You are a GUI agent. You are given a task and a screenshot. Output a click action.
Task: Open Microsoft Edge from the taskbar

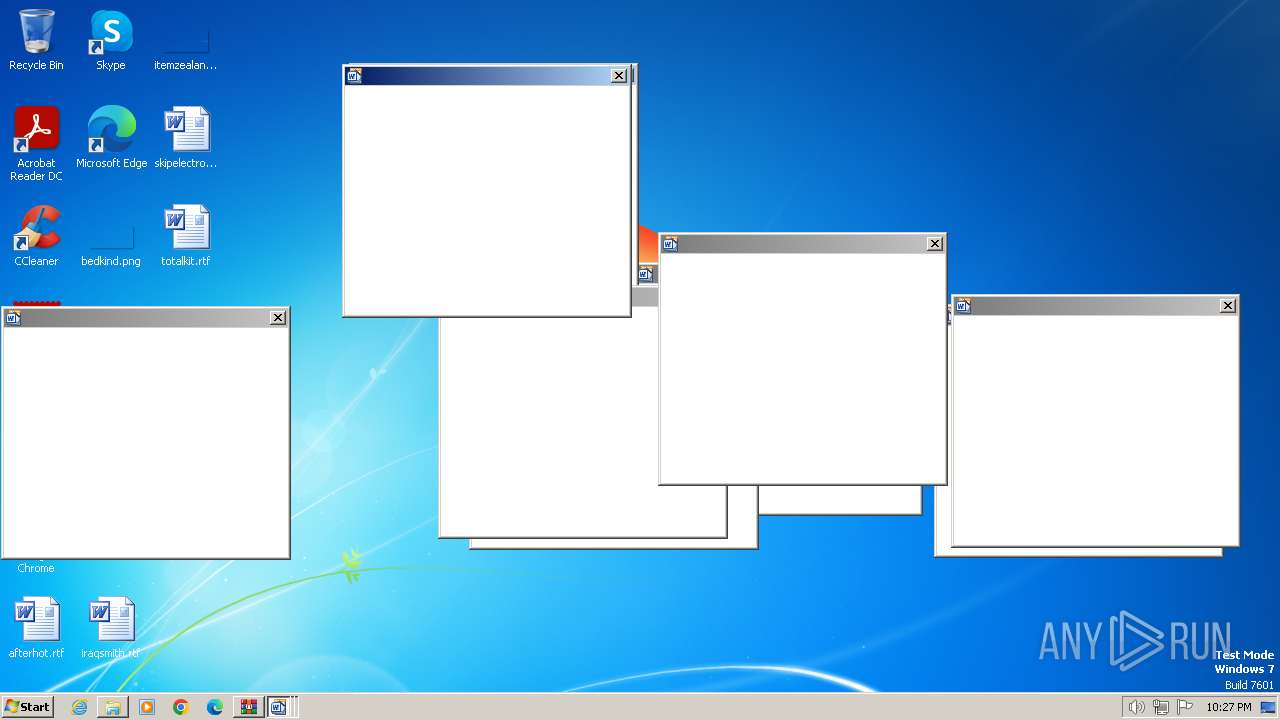[x=214, y=707]
